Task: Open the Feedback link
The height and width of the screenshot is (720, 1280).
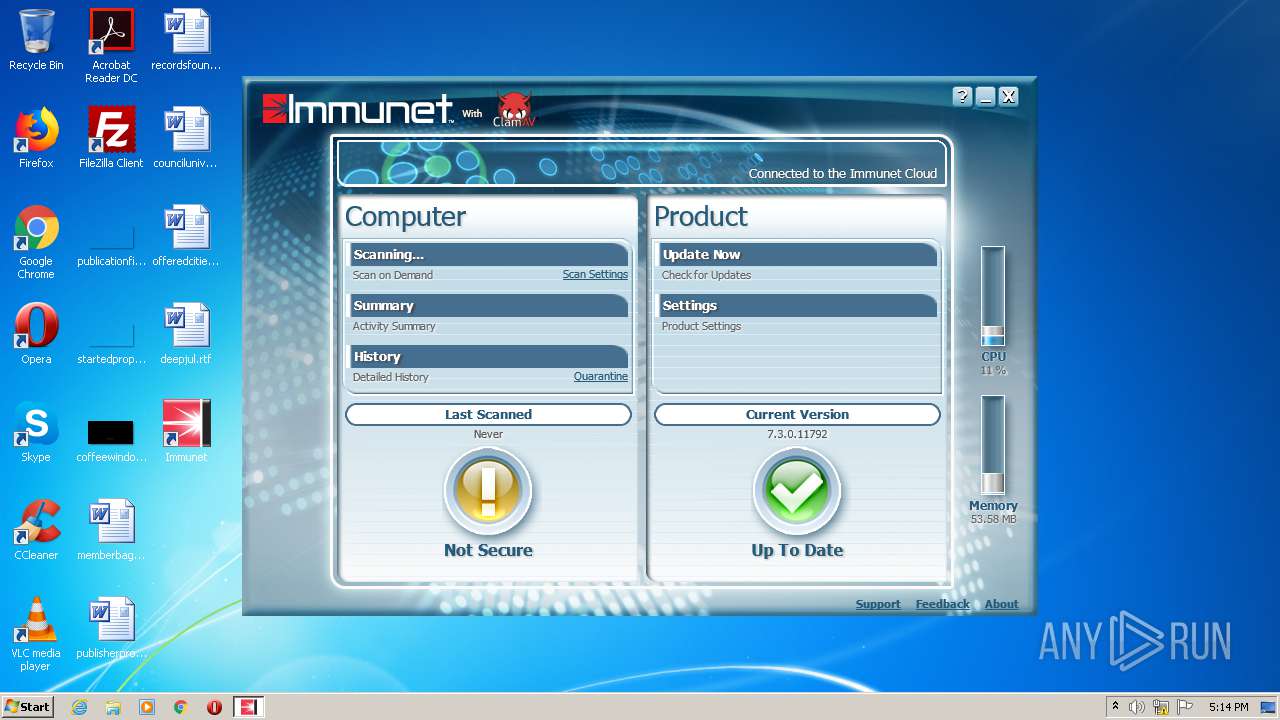Action: [x=943, y=604]
